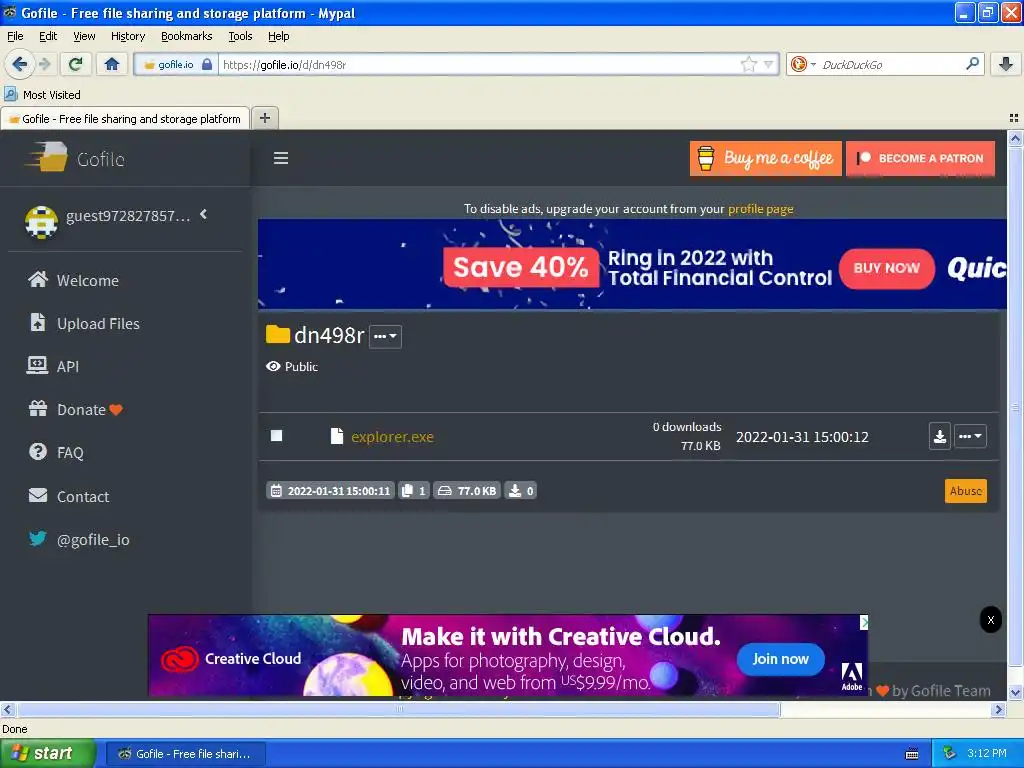Image resolution: width=1024 pixels, height=768 pixels.
Task: Go back with the browser back arrow
Action: (20, 64)
